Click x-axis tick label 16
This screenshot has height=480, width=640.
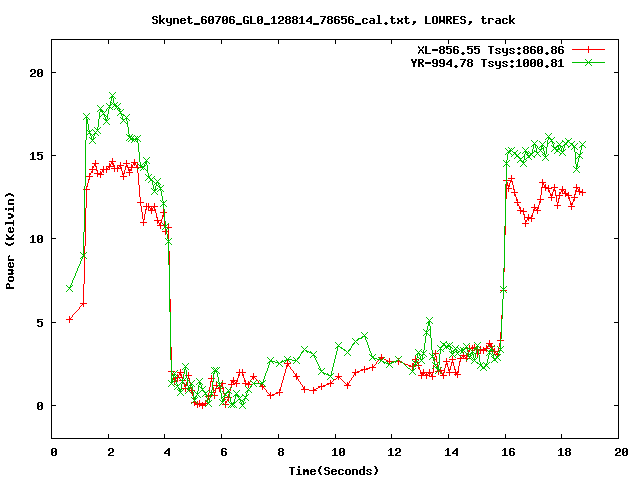coord(508,452)
